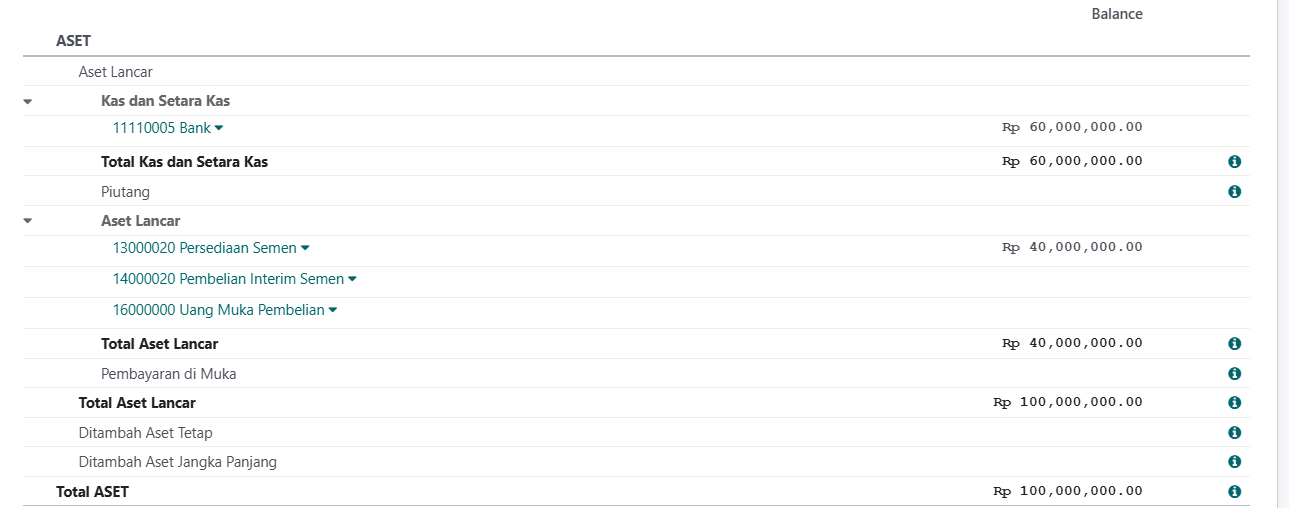1289x508 pixels.
Task: Open dropdown caret for 16000000 Uang Muka Pembelian
Action: pyautogui.click(x=333, y=310)
